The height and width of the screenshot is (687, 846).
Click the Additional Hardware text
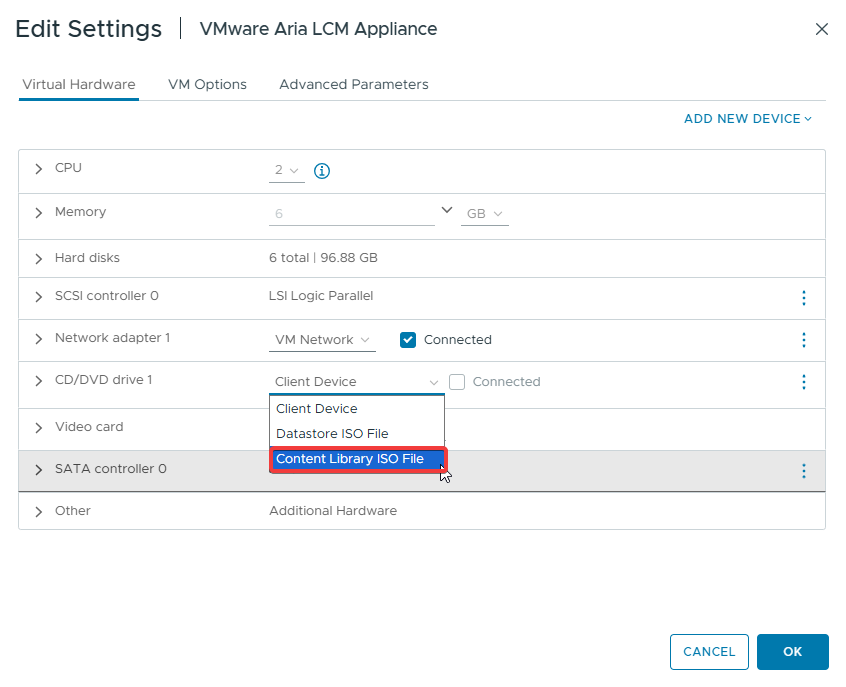(x=333, y=511)
